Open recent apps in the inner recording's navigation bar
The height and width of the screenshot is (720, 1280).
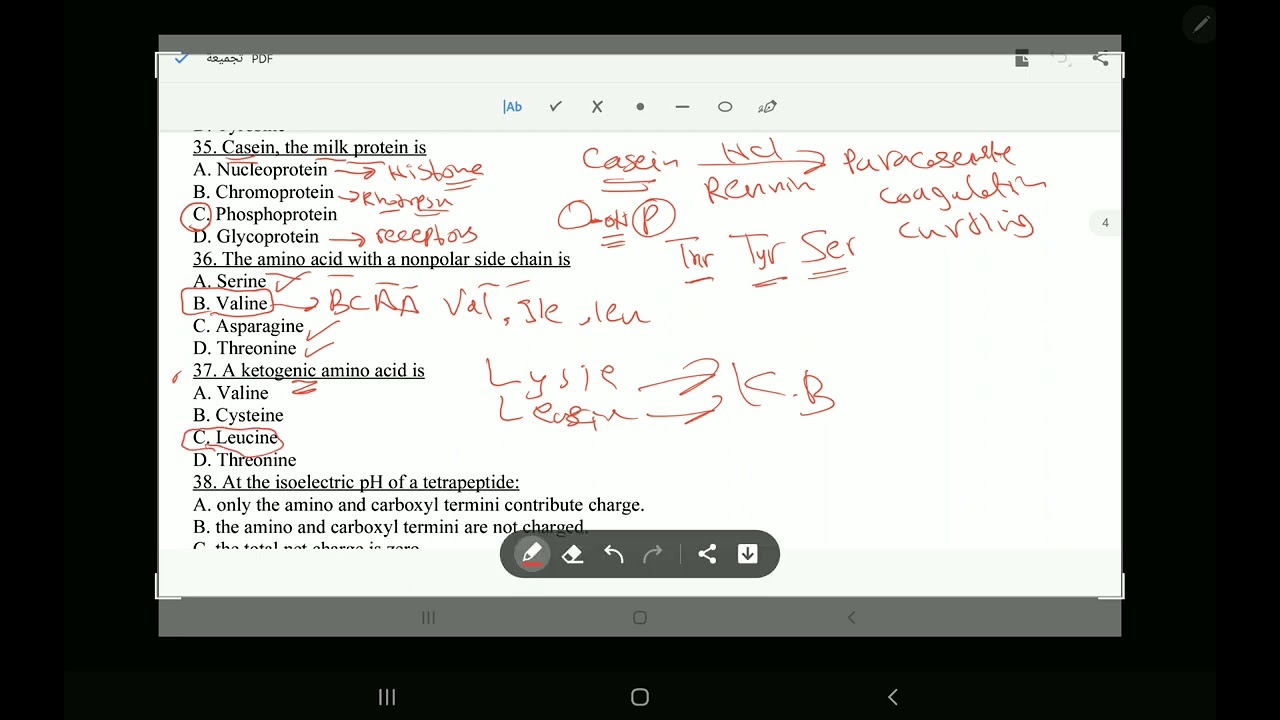428,618
